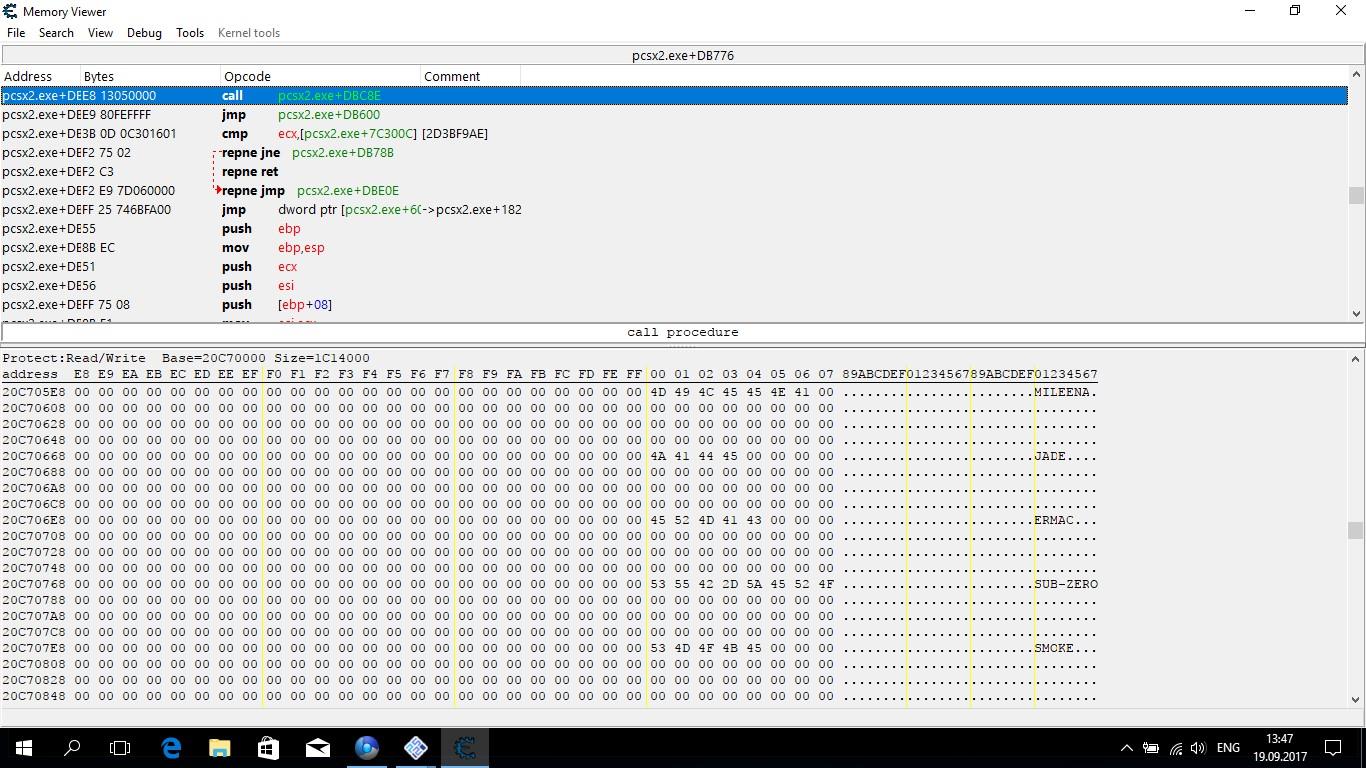
Task: Click the MILEENA text in hex dump
Action: coord(1062,392)
